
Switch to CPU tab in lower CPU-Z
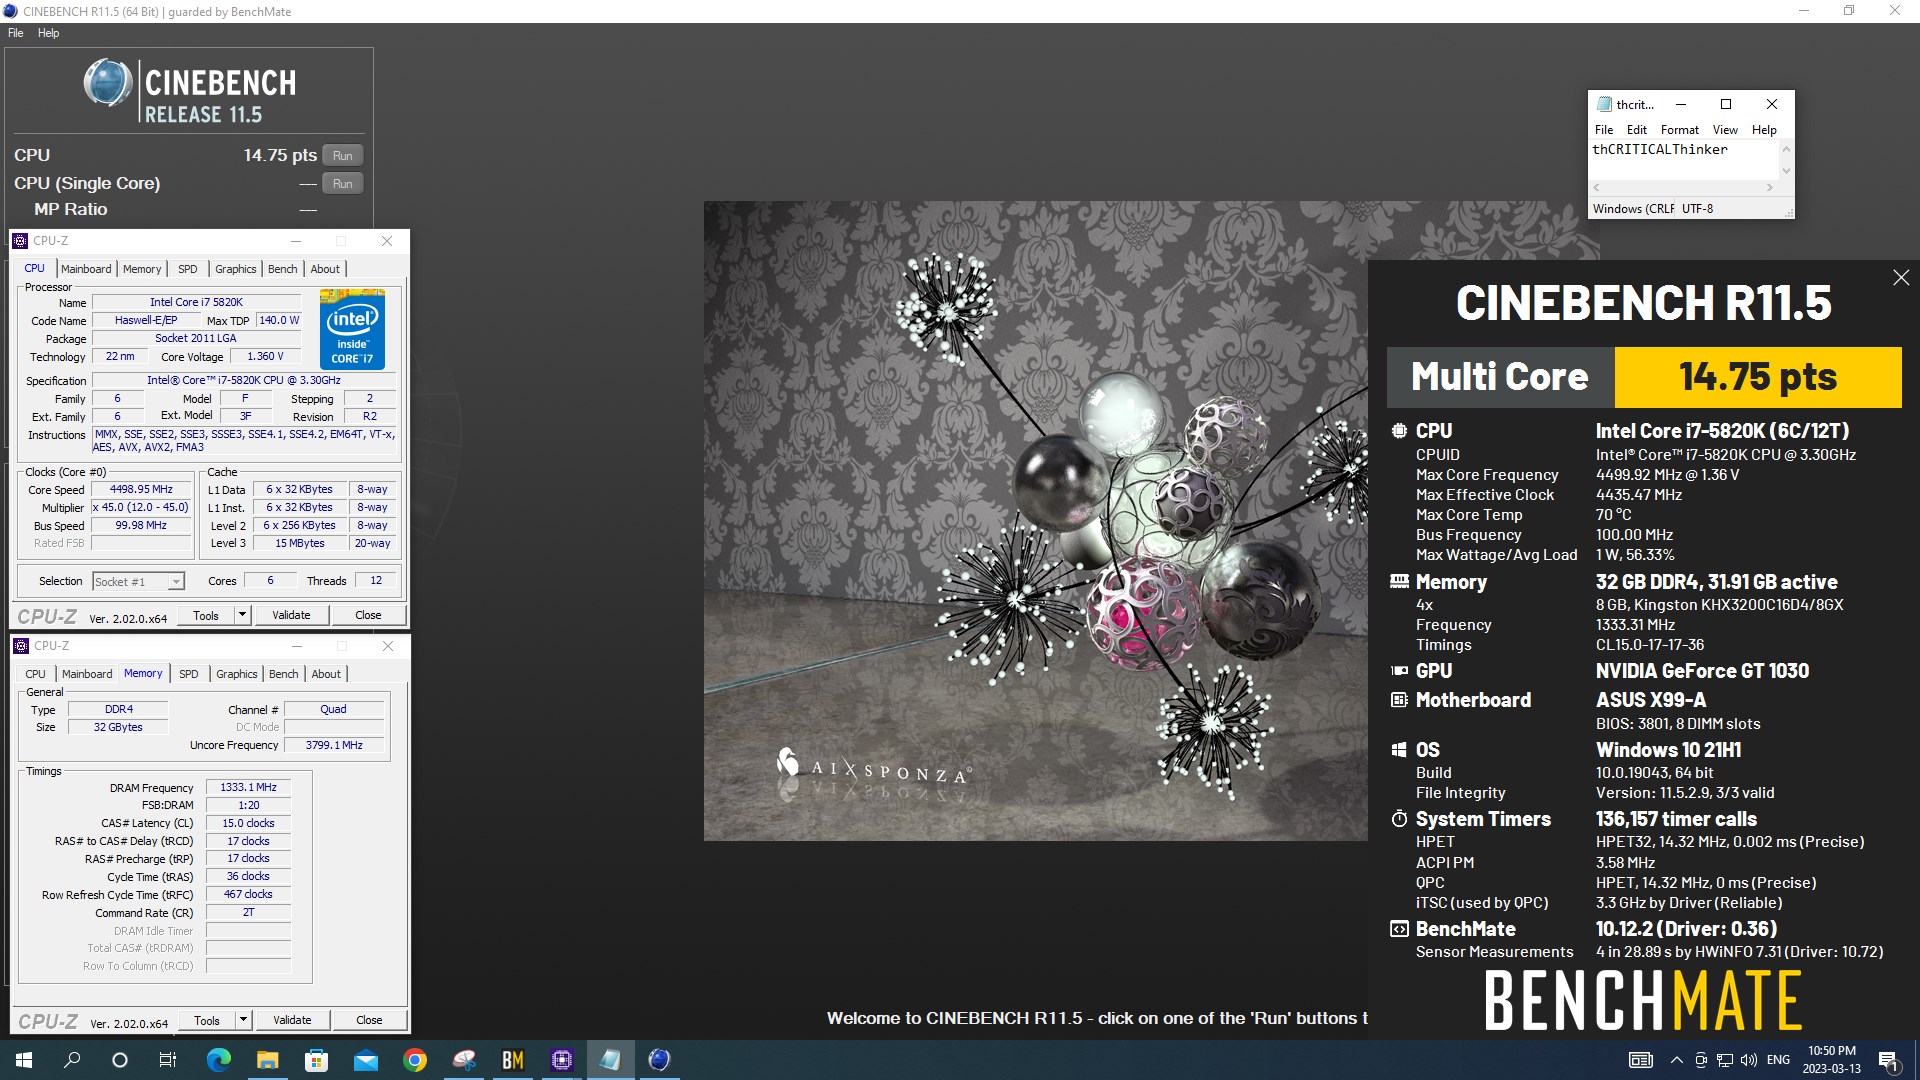[x=35, y=674]
